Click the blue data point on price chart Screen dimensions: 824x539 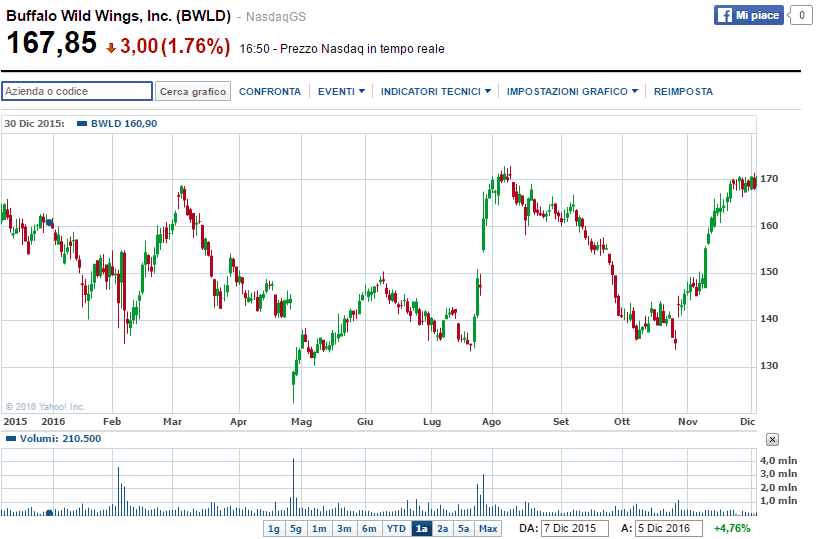click(x=49, y=223)
